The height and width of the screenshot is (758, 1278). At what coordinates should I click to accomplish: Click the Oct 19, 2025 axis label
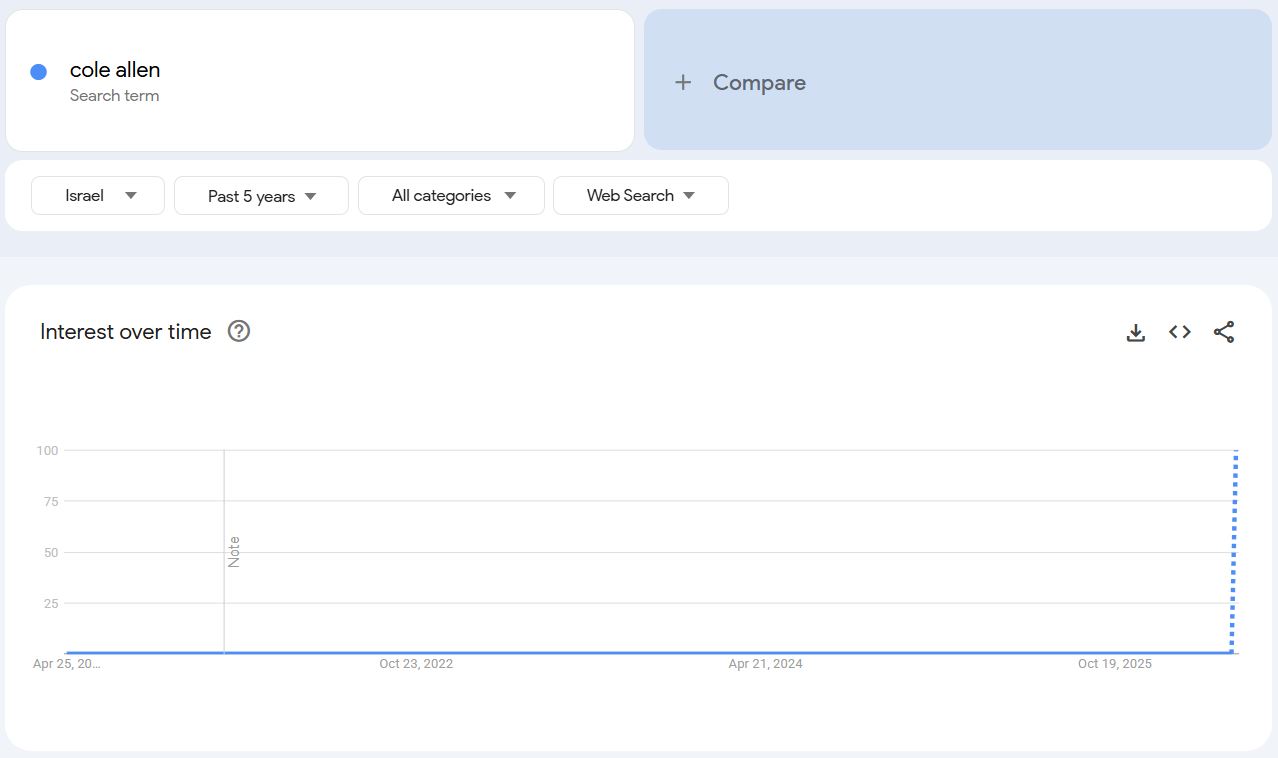[1115, 664]
